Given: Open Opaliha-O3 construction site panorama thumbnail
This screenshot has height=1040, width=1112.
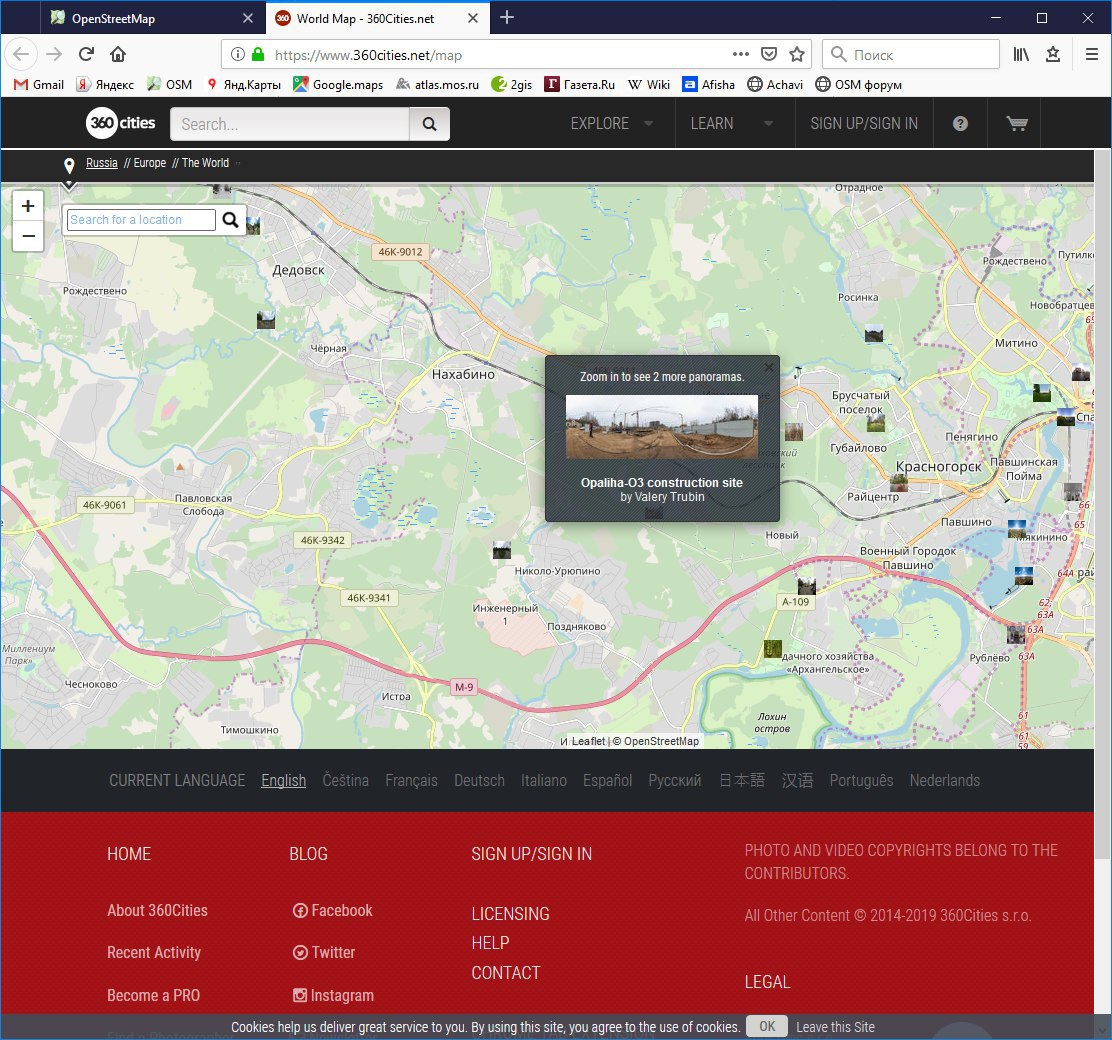Looking at the screenshot, I should (x=662, y=427).
